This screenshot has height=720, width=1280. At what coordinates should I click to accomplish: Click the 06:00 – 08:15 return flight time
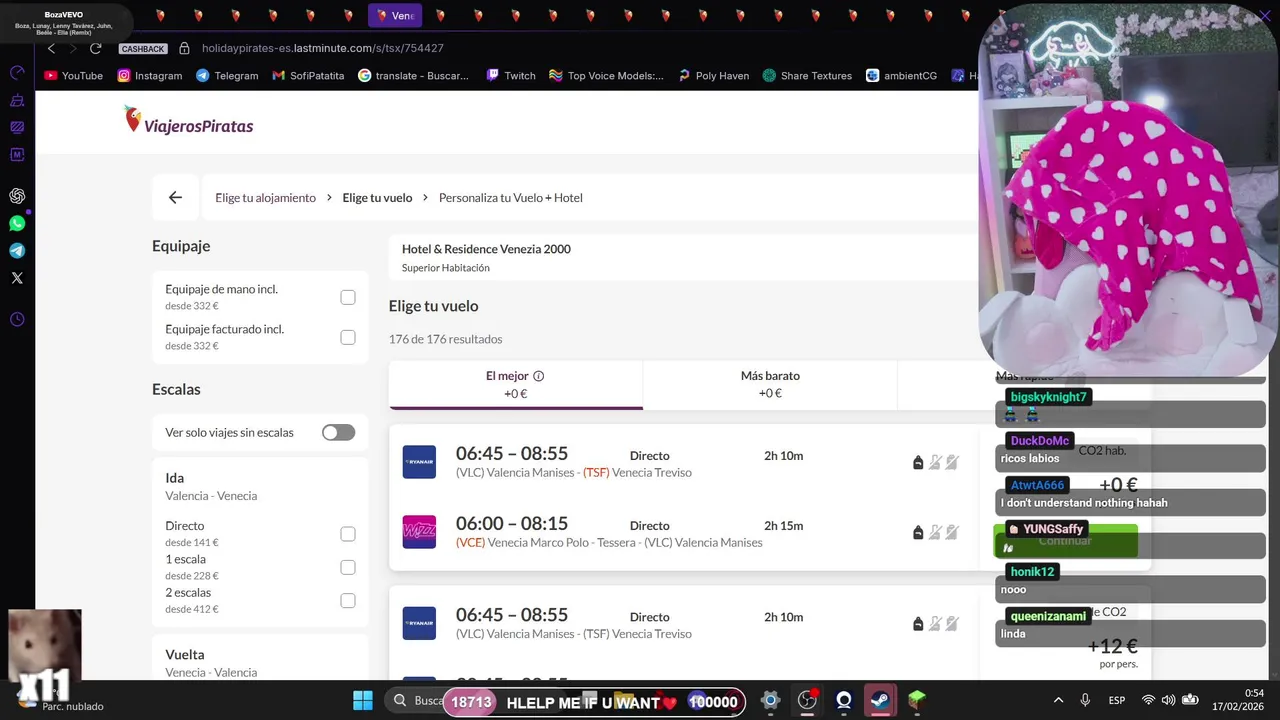512,523
